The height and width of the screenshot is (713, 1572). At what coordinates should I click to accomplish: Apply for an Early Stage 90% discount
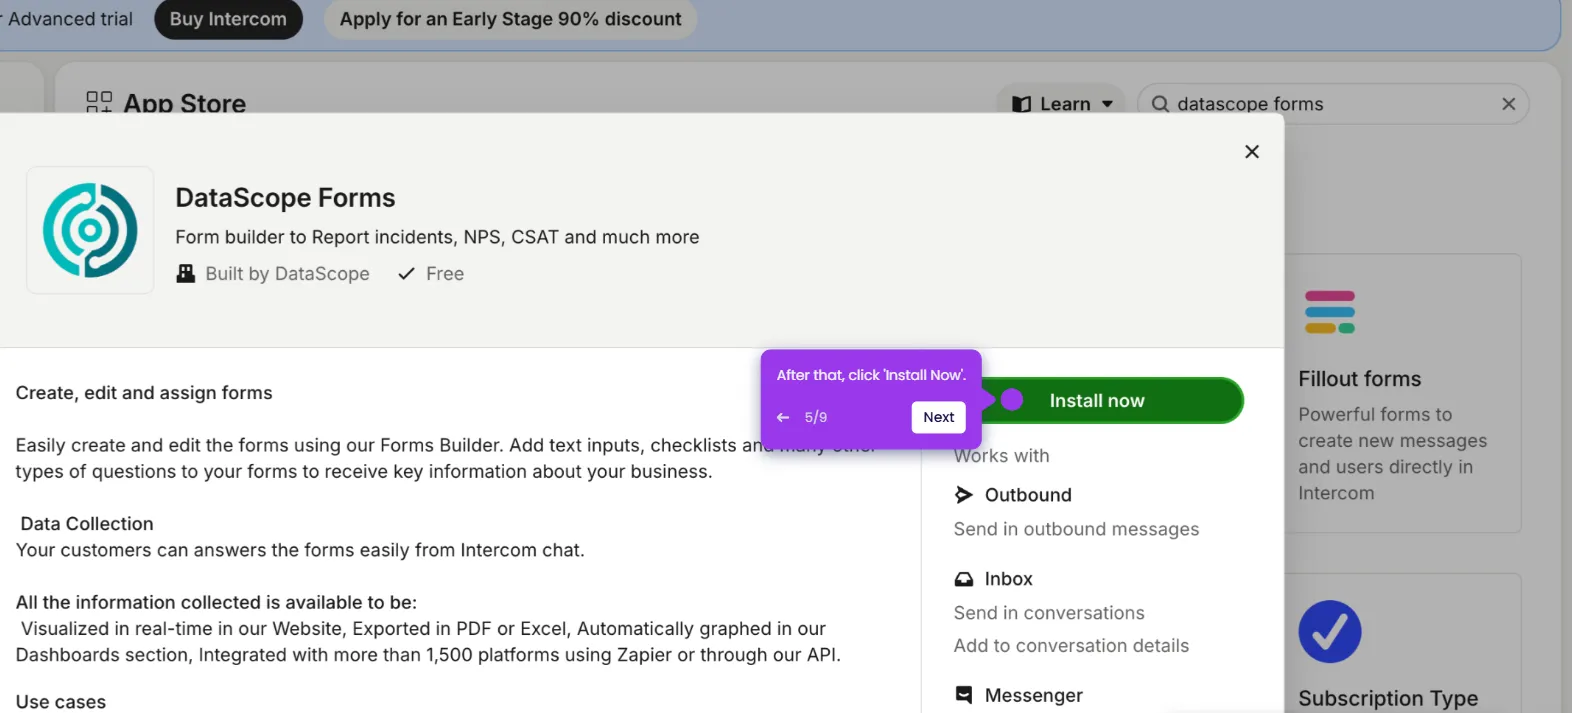(x=510, y=19)
